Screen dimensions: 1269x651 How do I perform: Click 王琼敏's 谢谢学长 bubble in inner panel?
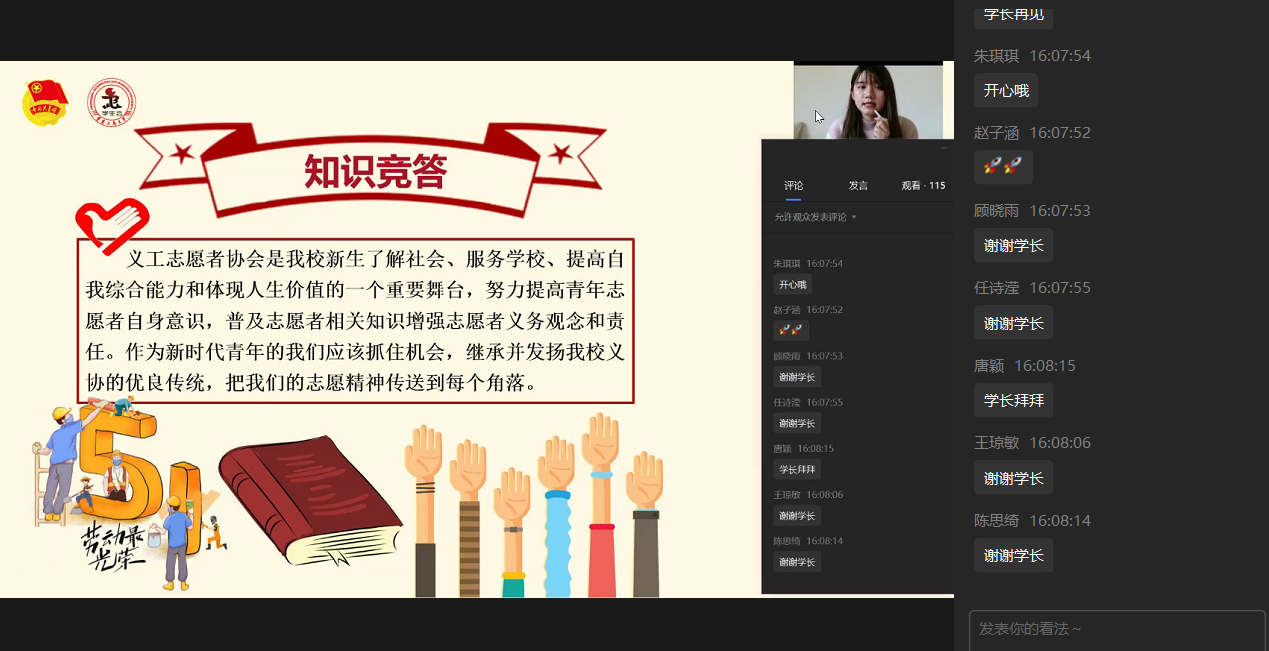(797, 516)
